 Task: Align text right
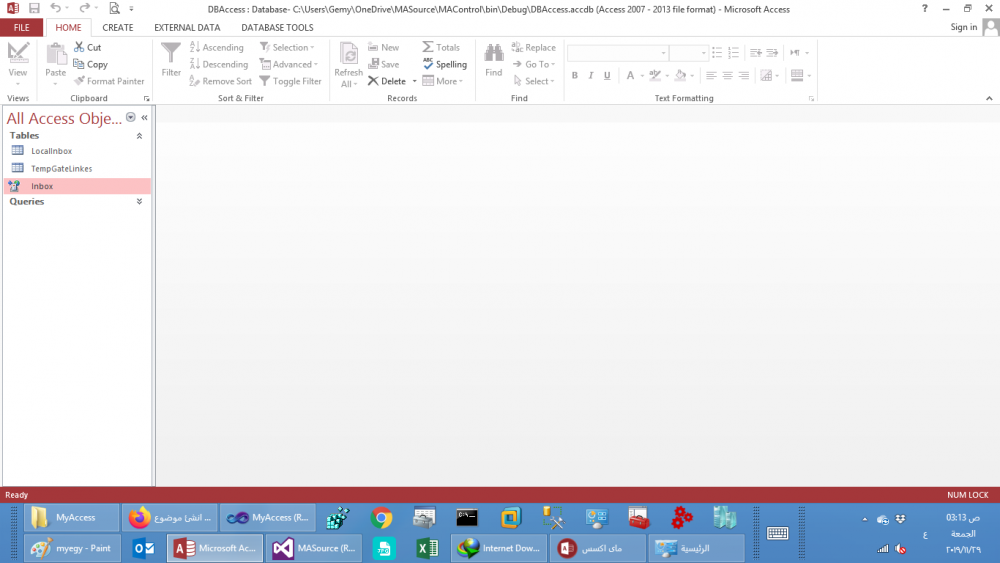(744, 75)
